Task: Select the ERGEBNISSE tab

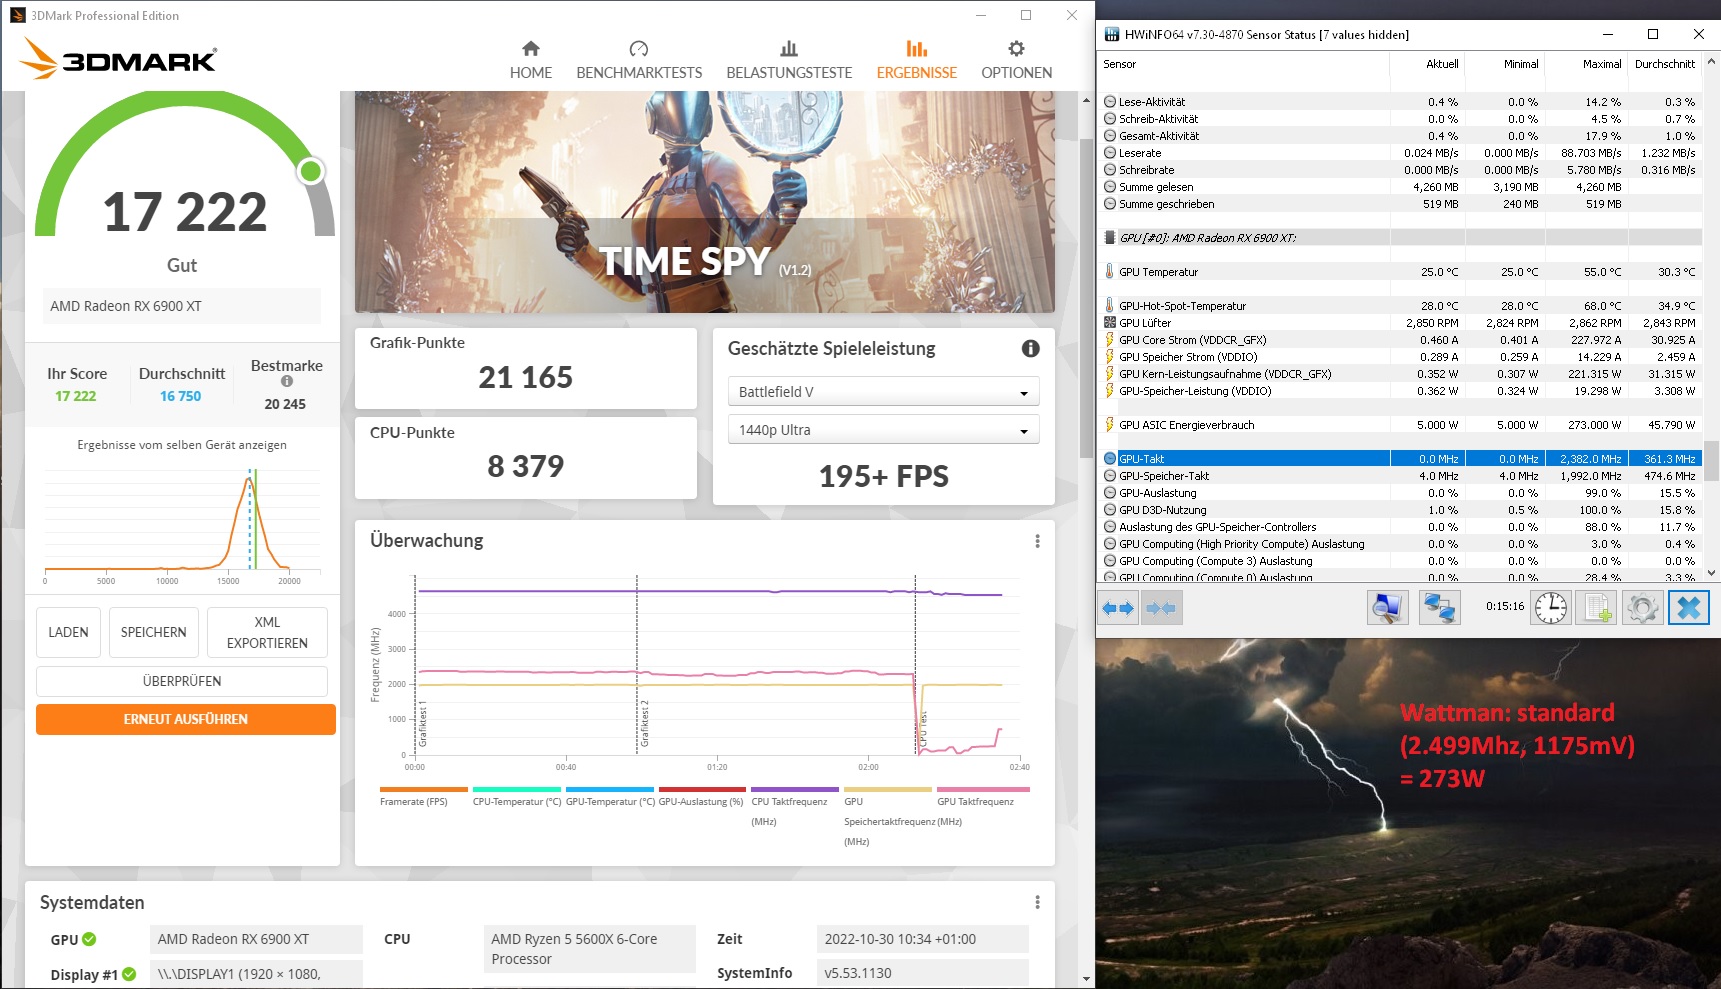Action: pos(917,60)
